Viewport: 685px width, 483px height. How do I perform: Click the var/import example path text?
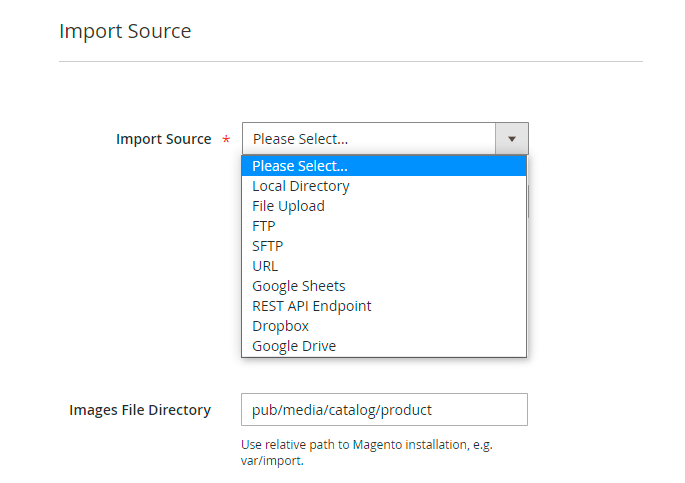270,461
